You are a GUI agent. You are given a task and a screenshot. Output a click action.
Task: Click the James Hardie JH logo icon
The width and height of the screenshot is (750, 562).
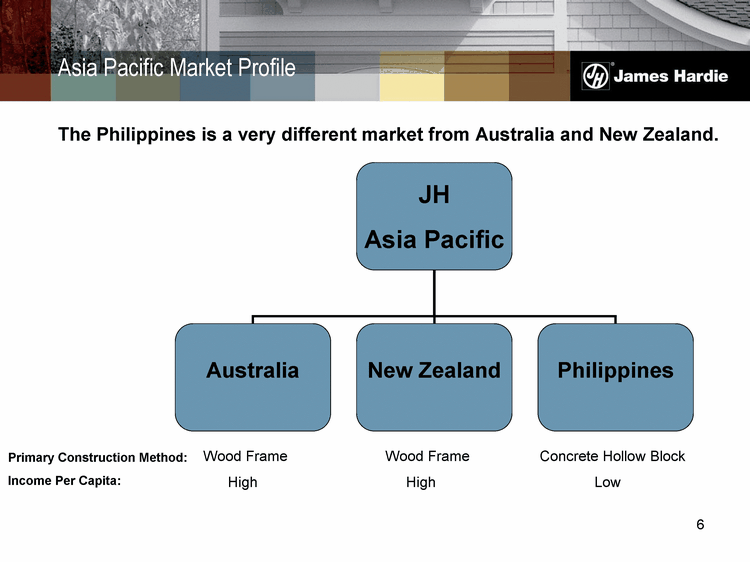coord(596,76)
